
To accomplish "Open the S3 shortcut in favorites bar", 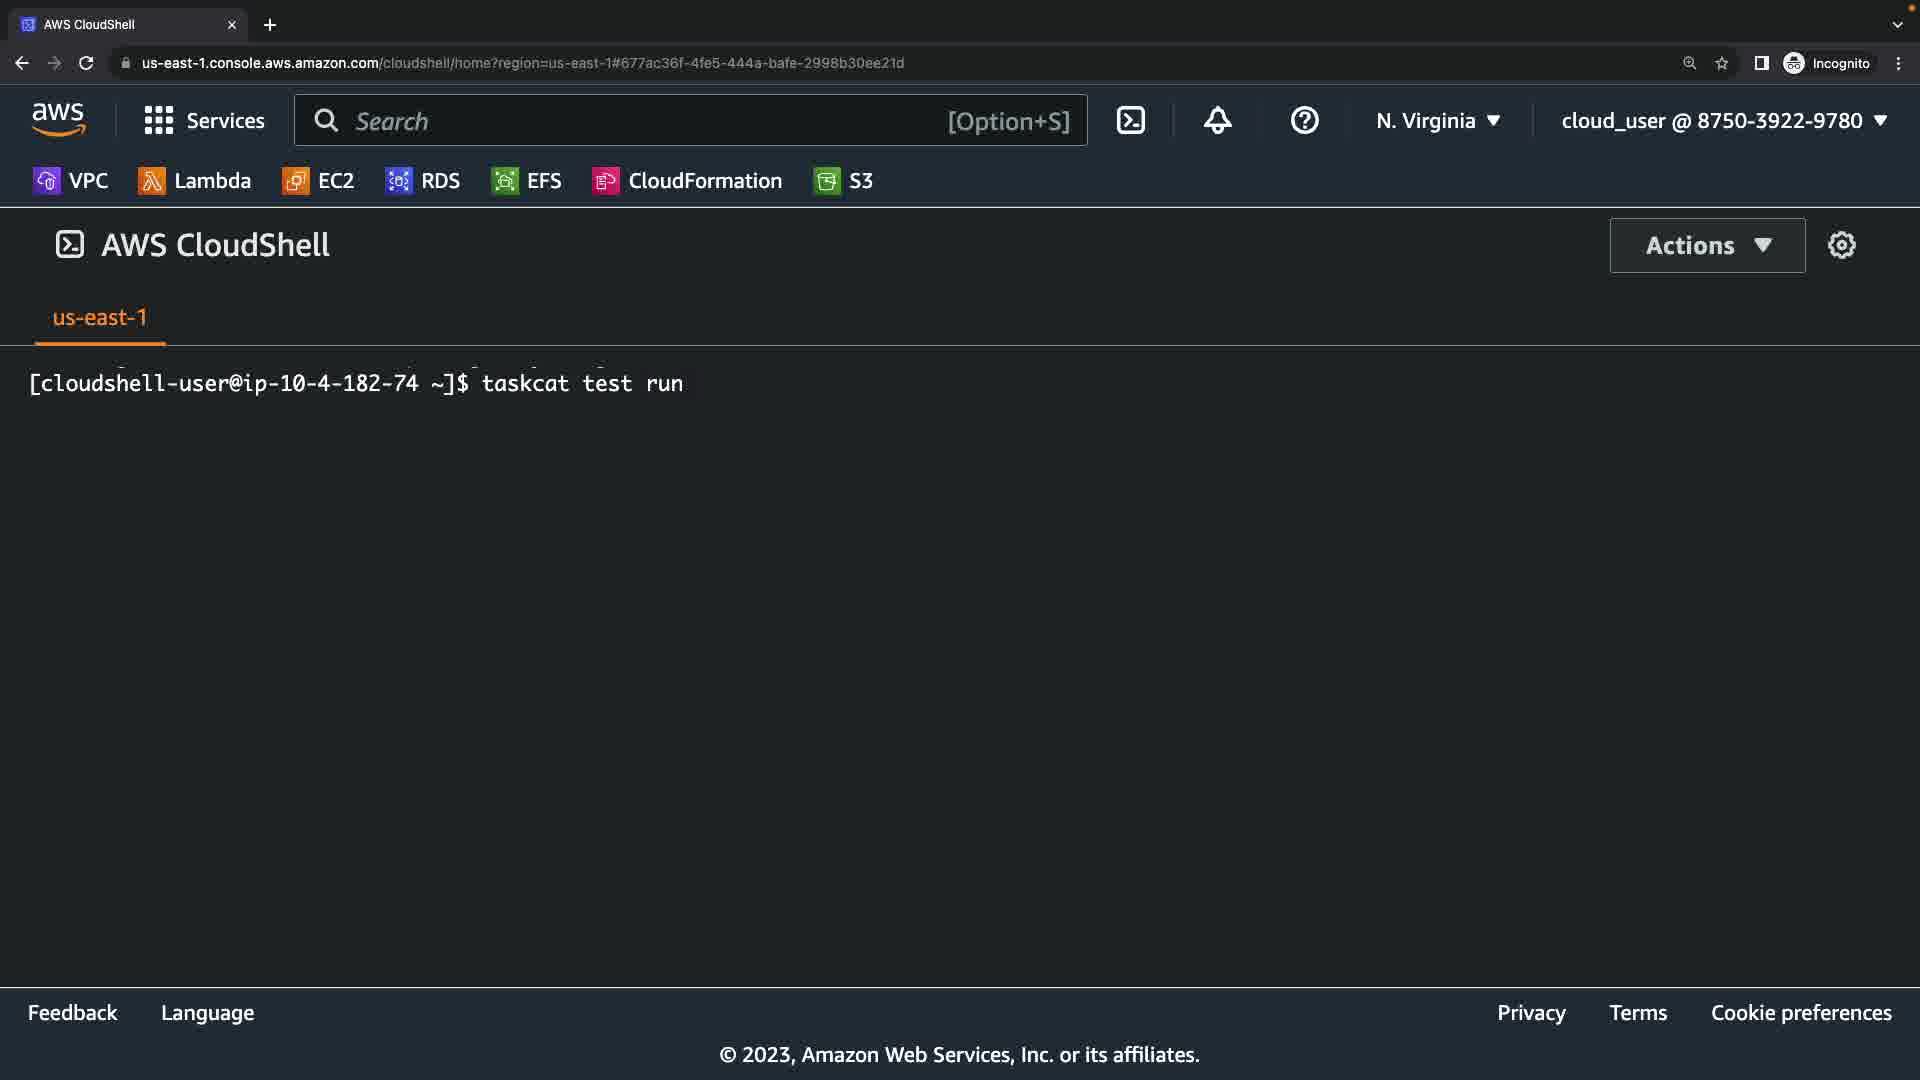I will 843,181.
